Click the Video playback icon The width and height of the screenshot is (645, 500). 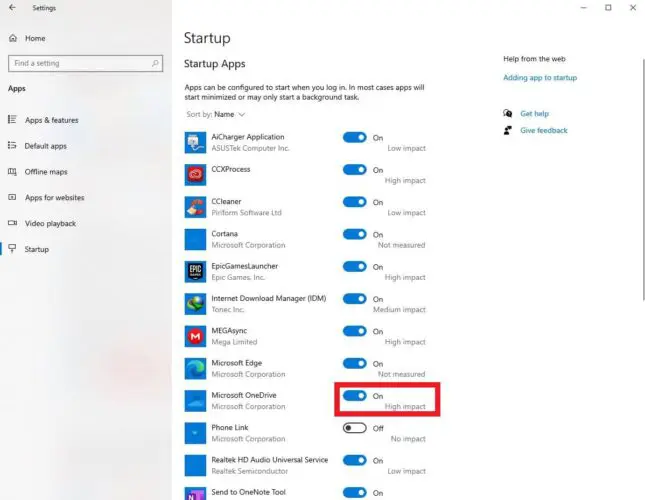tap(12, 223)
